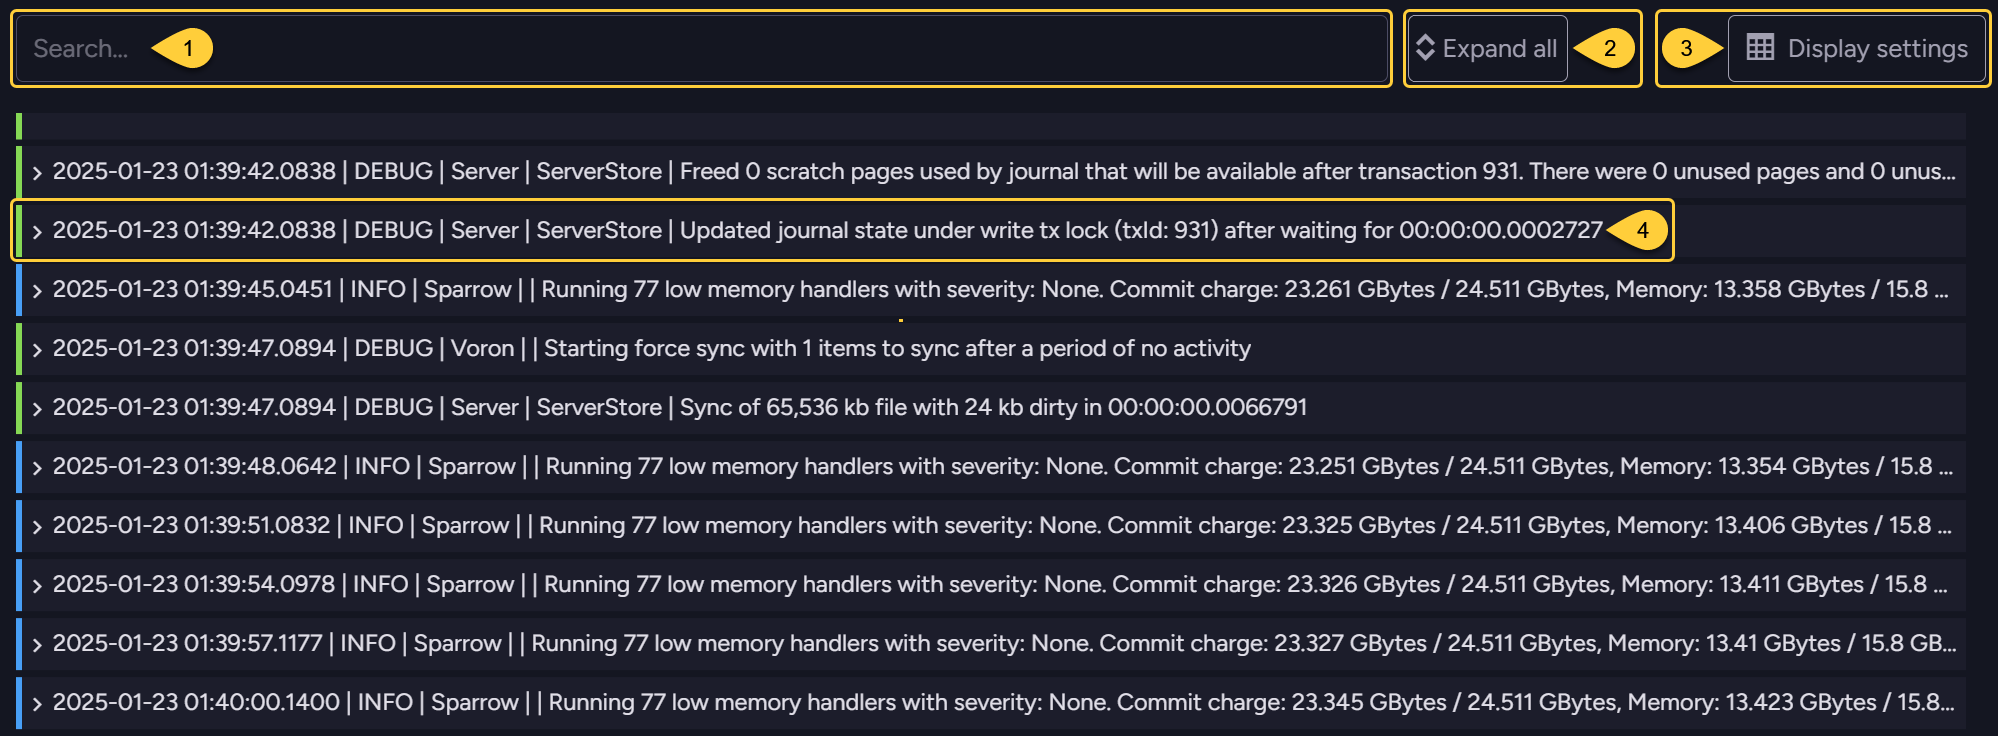The height and width of the screenshot is (736, 1998).
Task: Select the 'Starting force sync with 1 items' row
Action: click(x=991, y=349)
